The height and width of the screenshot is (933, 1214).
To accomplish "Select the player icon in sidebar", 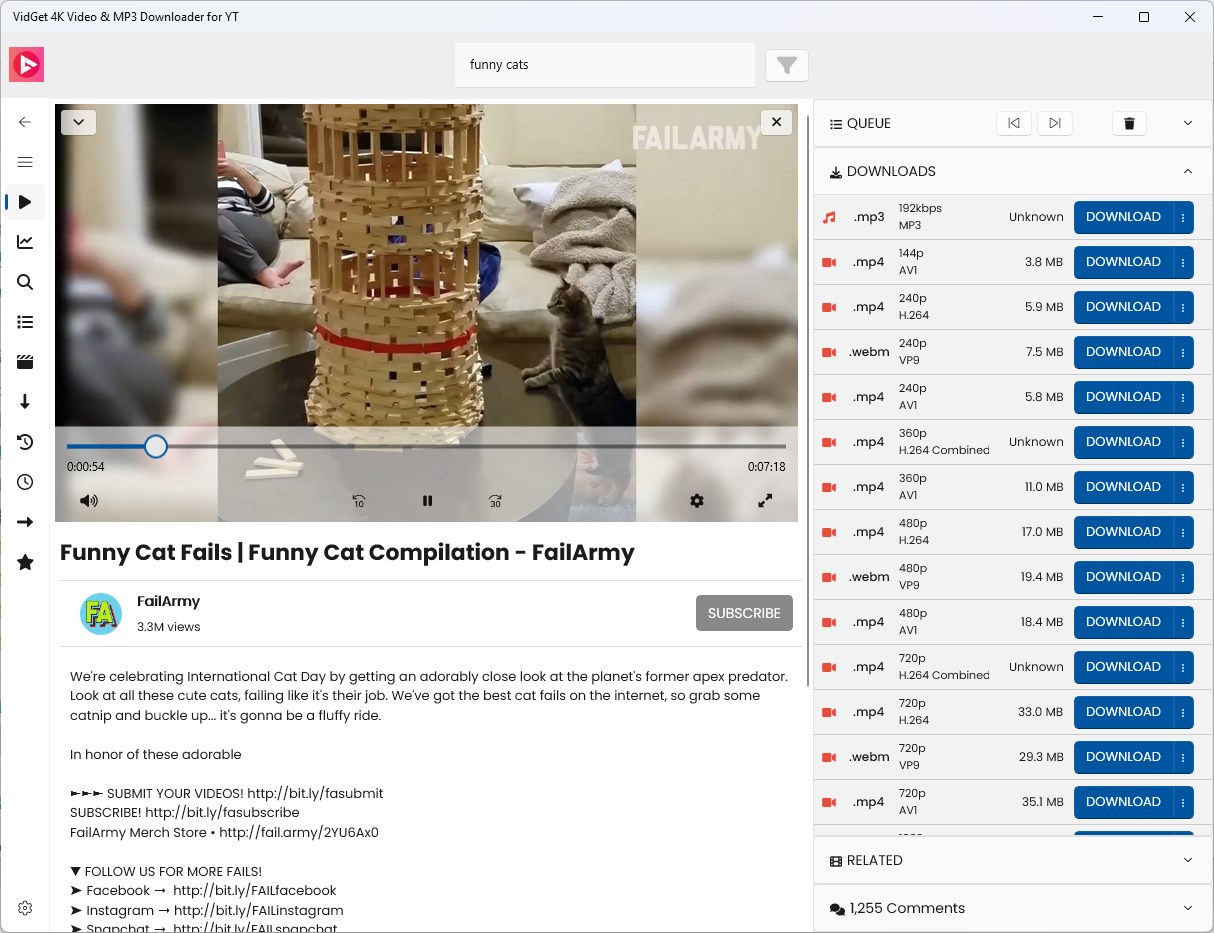I will pos(25,202).
